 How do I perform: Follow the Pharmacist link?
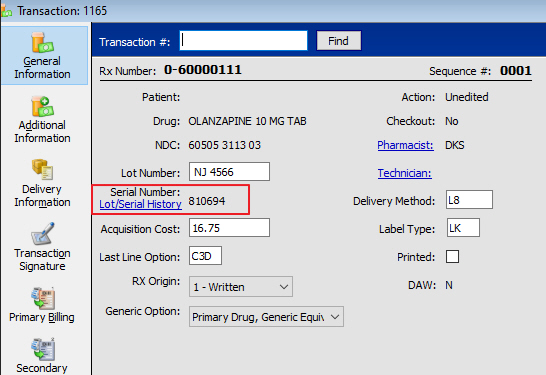[406, 145]
